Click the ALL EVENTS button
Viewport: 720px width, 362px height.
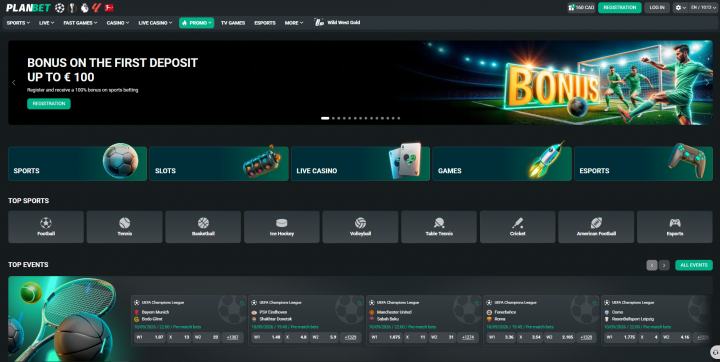click(694, 265)
